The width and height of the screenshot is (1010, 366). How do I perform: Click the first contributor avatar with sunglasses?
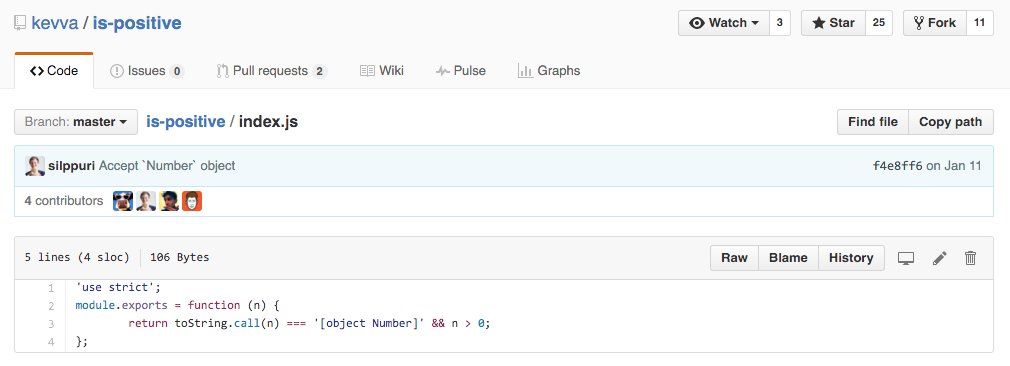123,201
